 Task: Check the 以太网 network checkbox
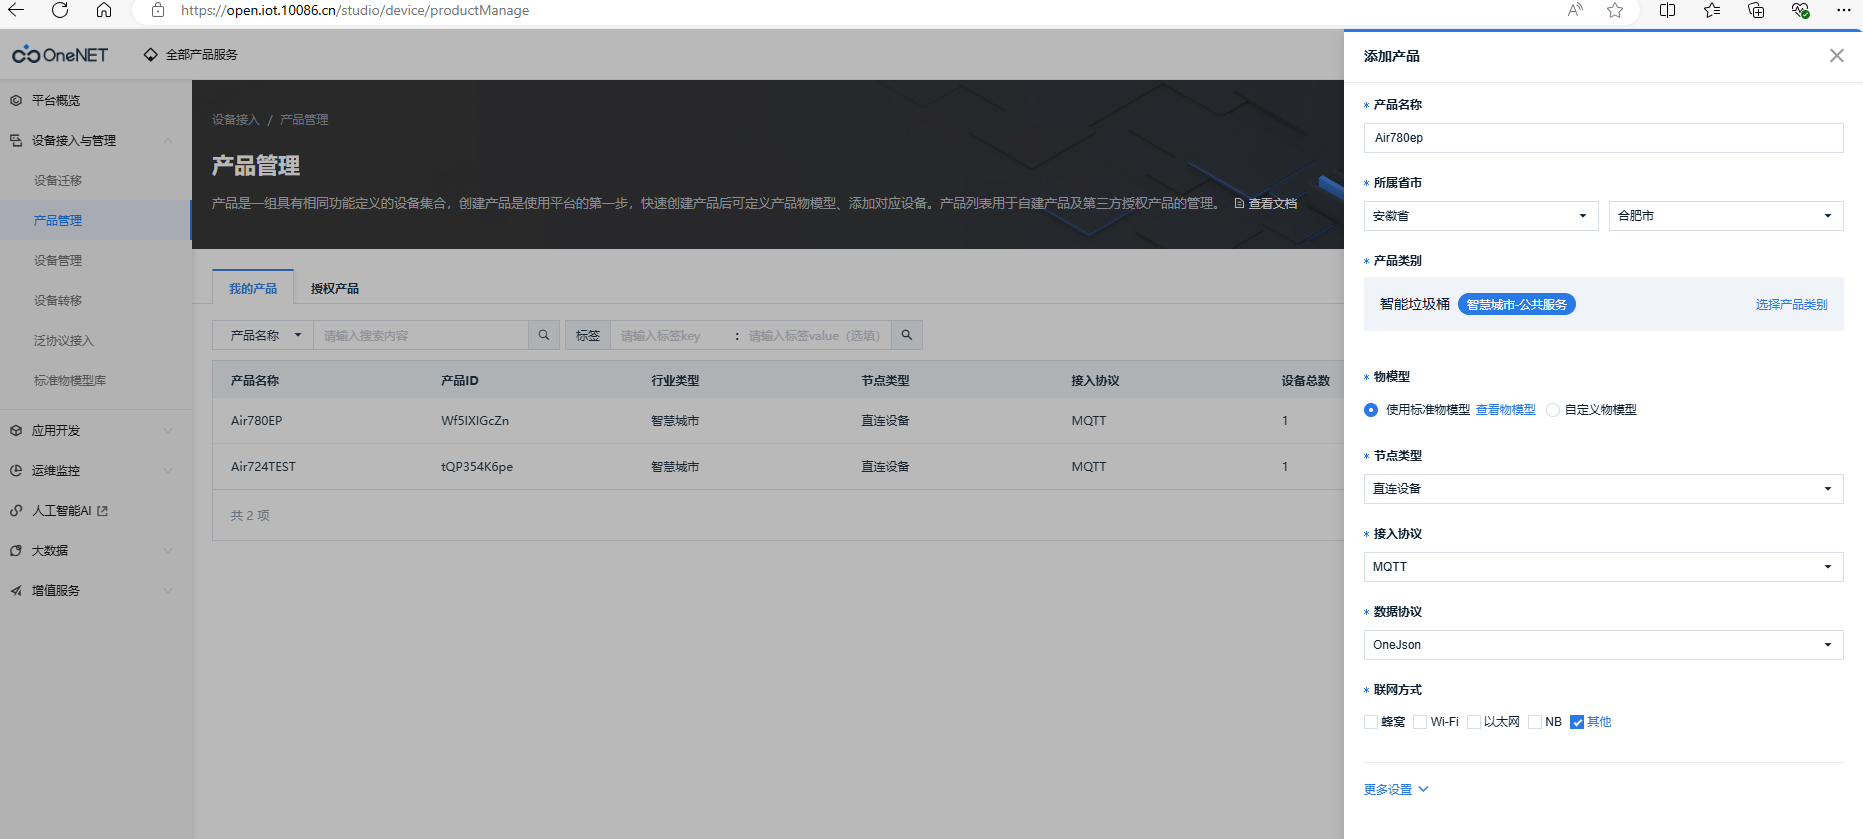pyautogui.click(x=1474, y=722)
